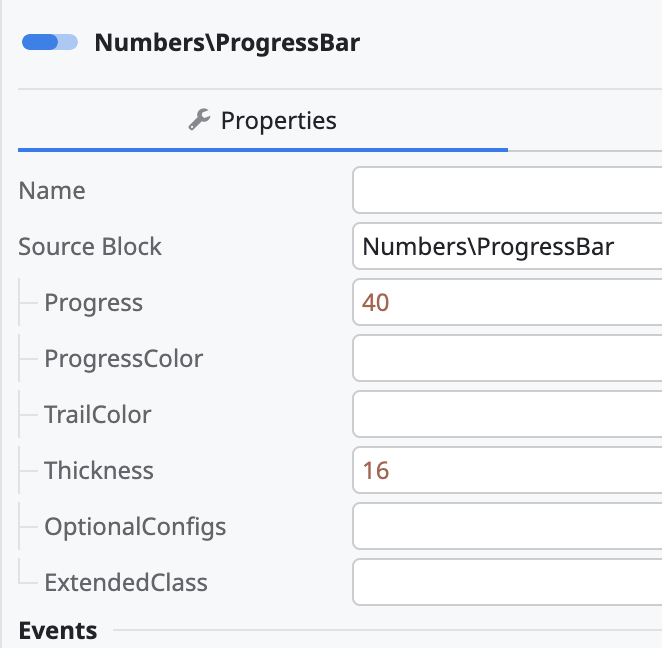Click the Thickness property label

pos(99,471)
